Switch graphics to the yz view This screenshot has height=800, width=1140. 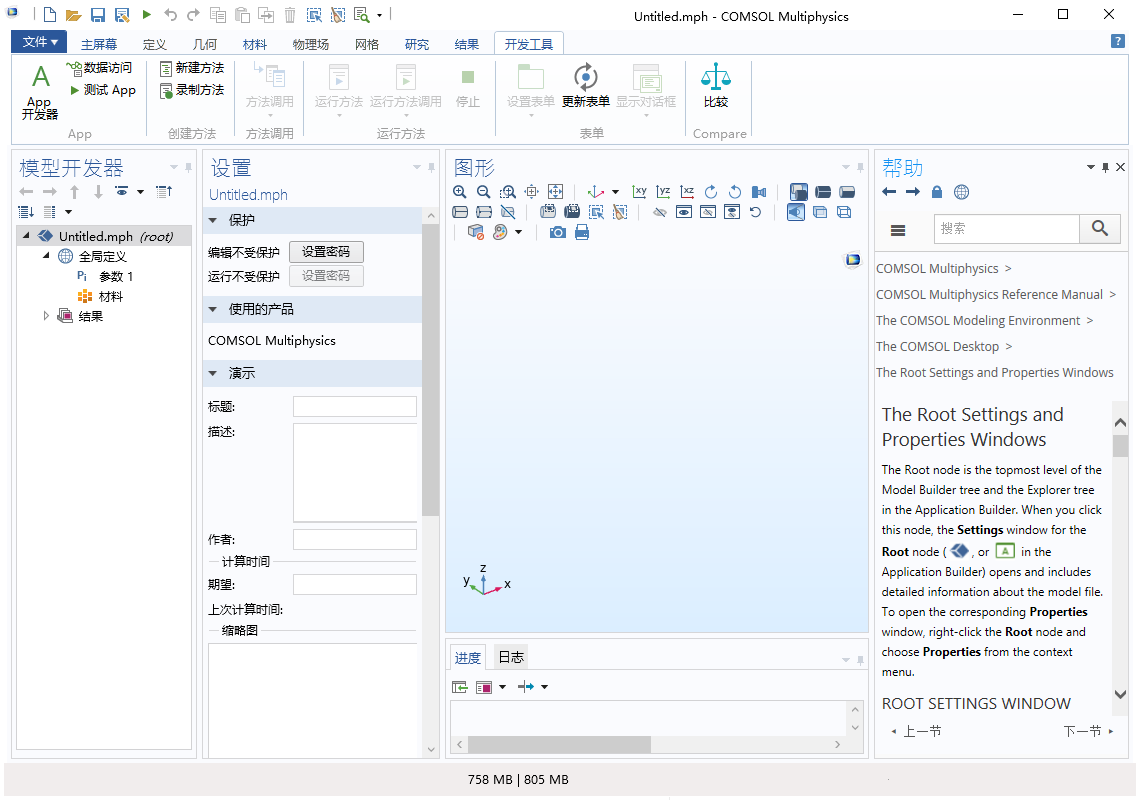pyautogui.click(x=663, y=192)
